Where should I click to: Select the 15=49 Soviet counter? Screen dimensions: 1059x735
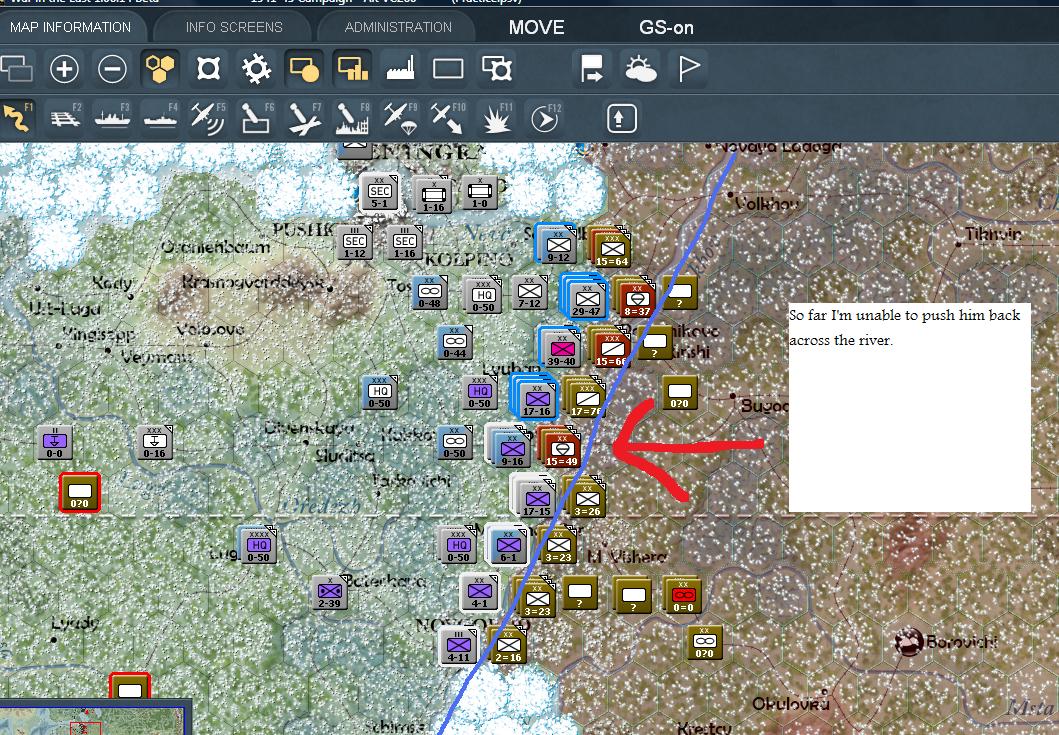pos(561,449)
